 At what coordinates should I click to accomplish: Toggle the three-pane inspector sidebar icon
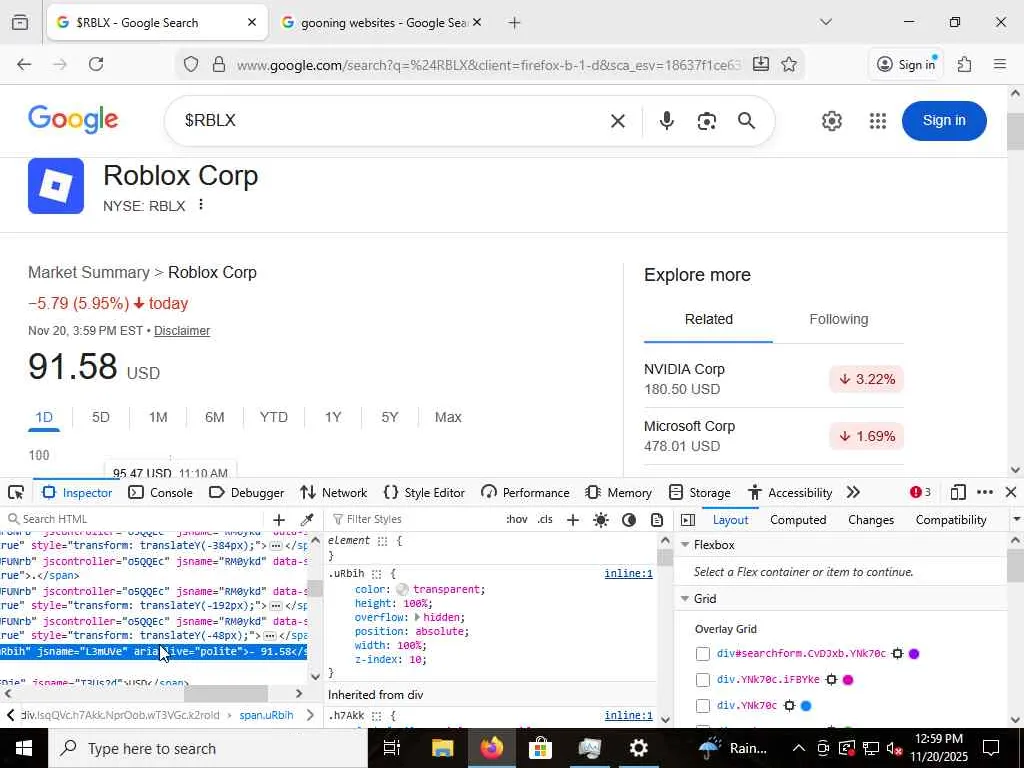(688, 520)
